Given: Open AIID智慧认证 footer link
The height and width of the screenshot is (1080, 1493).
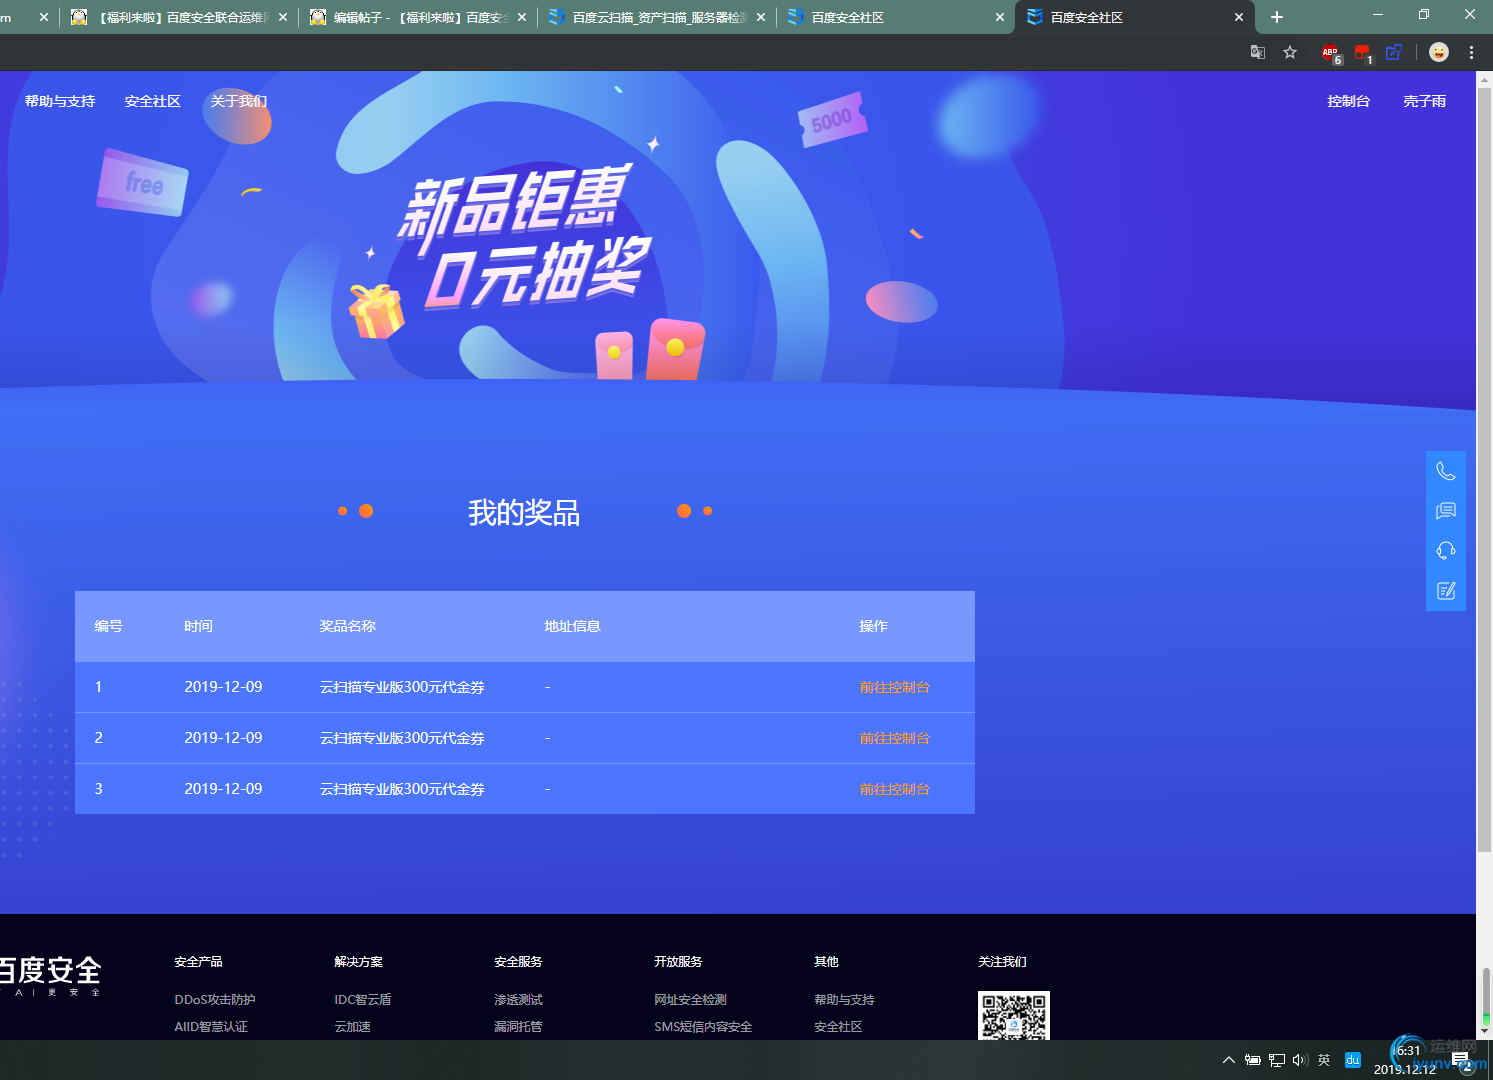Looking at the screenshot, I should tap(211, 1026).
